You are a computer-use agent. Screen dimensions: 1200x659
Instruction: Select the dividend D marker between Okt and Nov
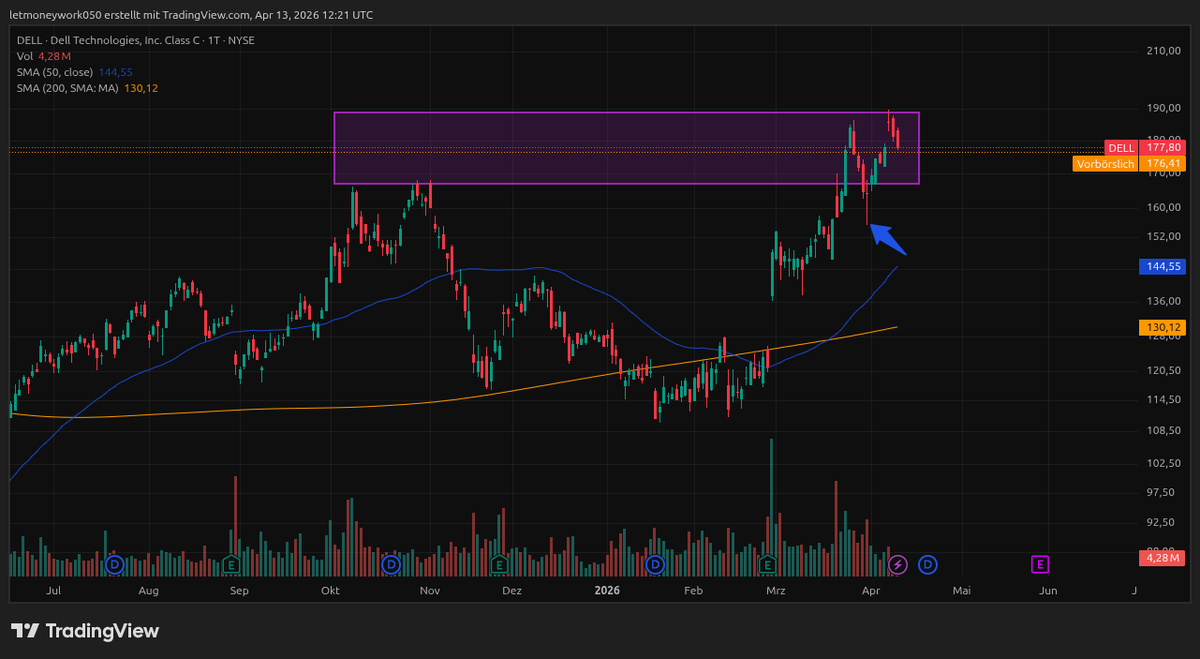(392, 565)
